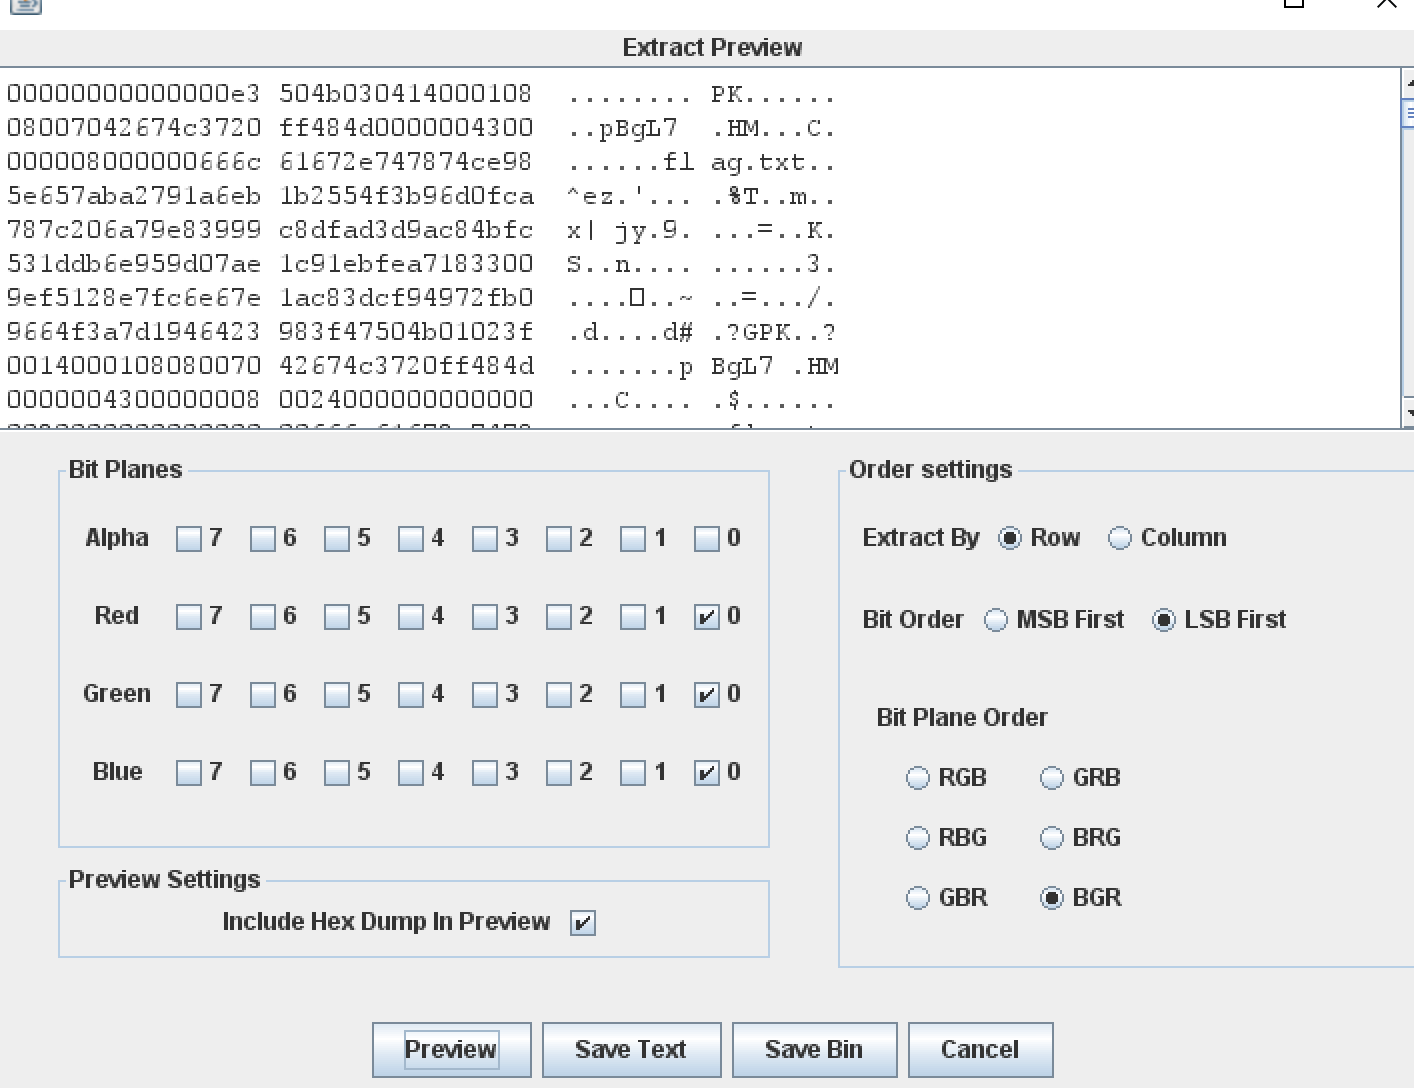Tick Green bit plane 1

[x=633, y=695]
